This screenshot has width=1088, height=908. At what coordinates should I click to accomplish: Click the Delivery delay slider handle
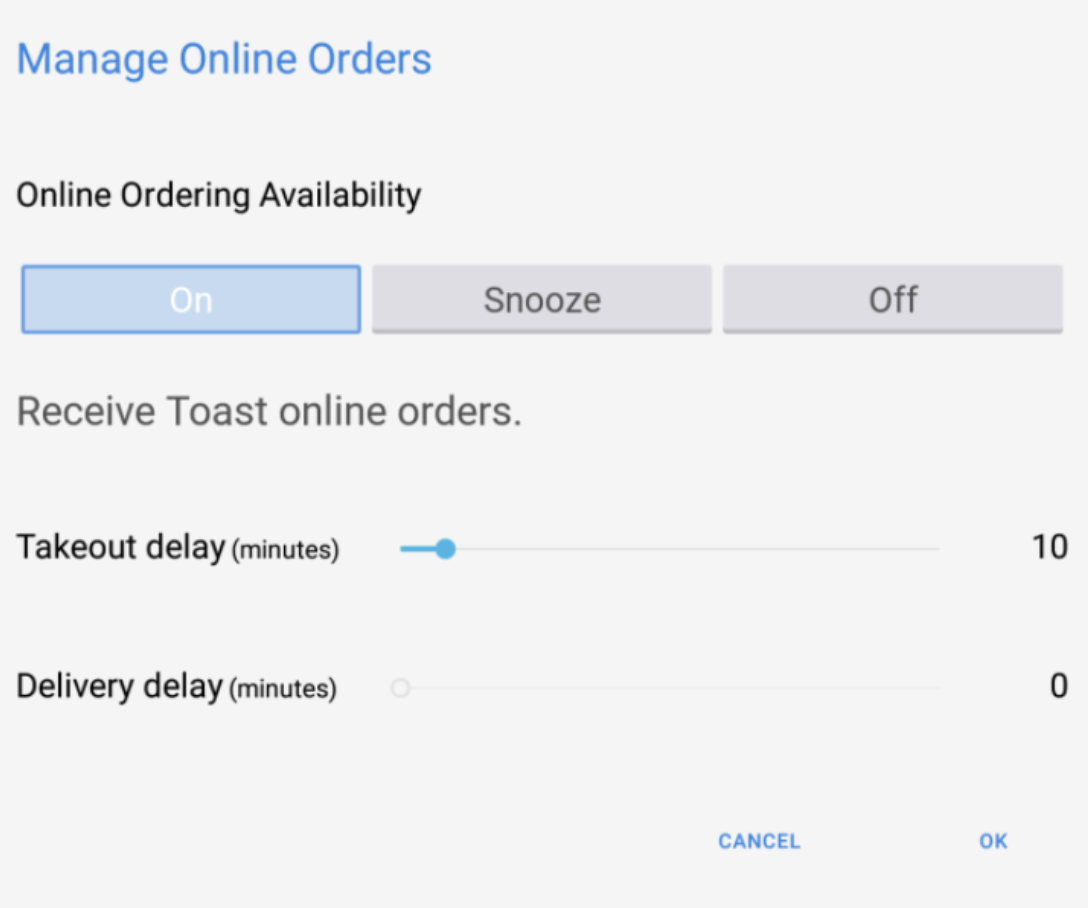click(x=401, y=687)
